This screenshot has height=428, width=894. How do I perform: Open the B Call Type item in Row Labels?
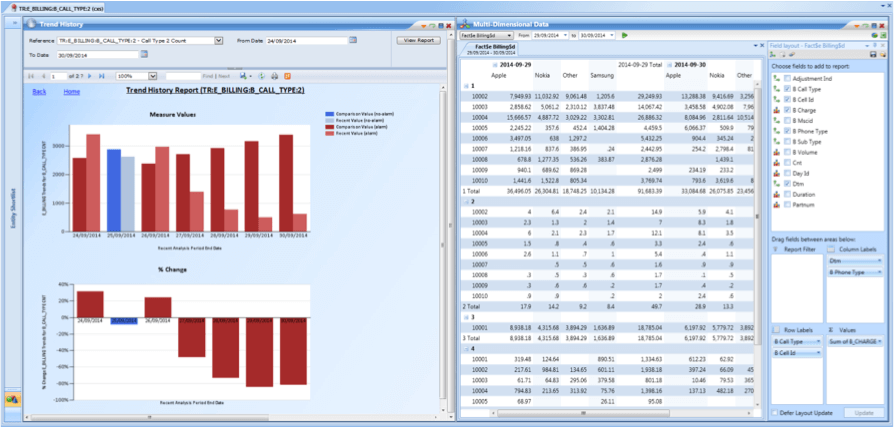(797, 341)
